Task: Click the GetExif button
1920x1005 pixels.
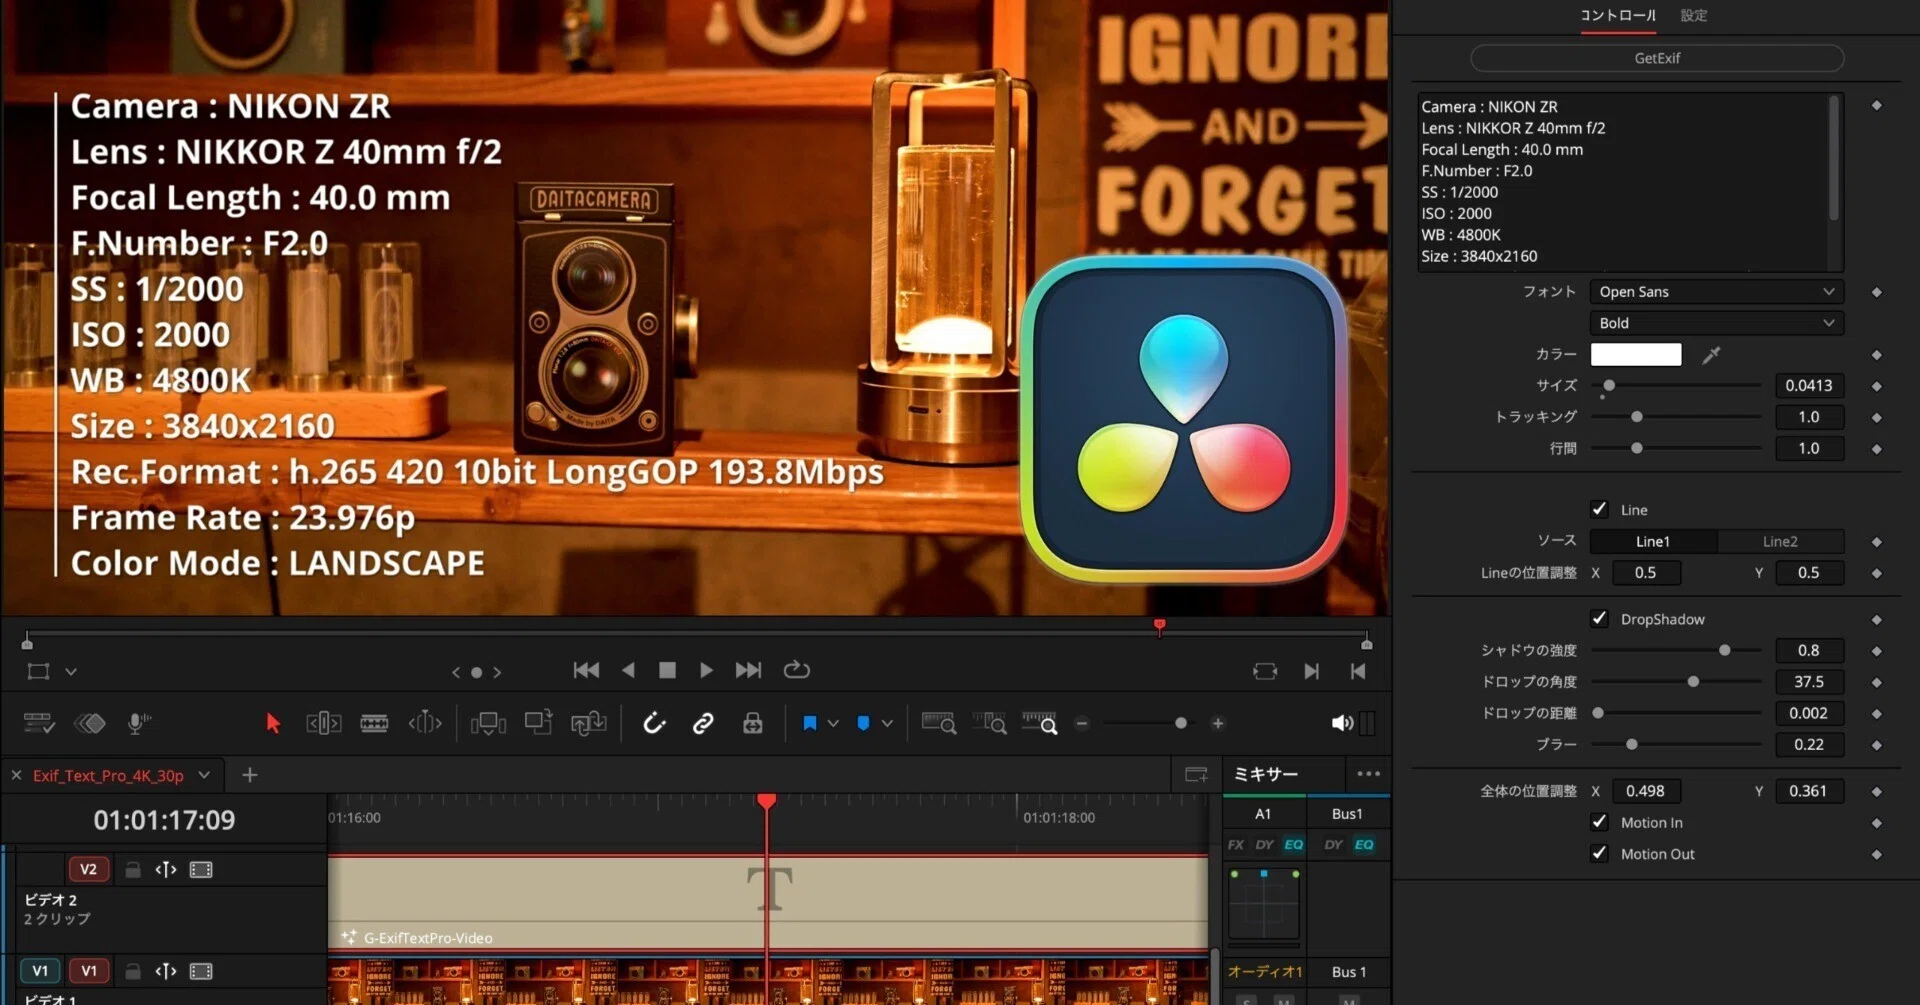Action: point(1657,58)
